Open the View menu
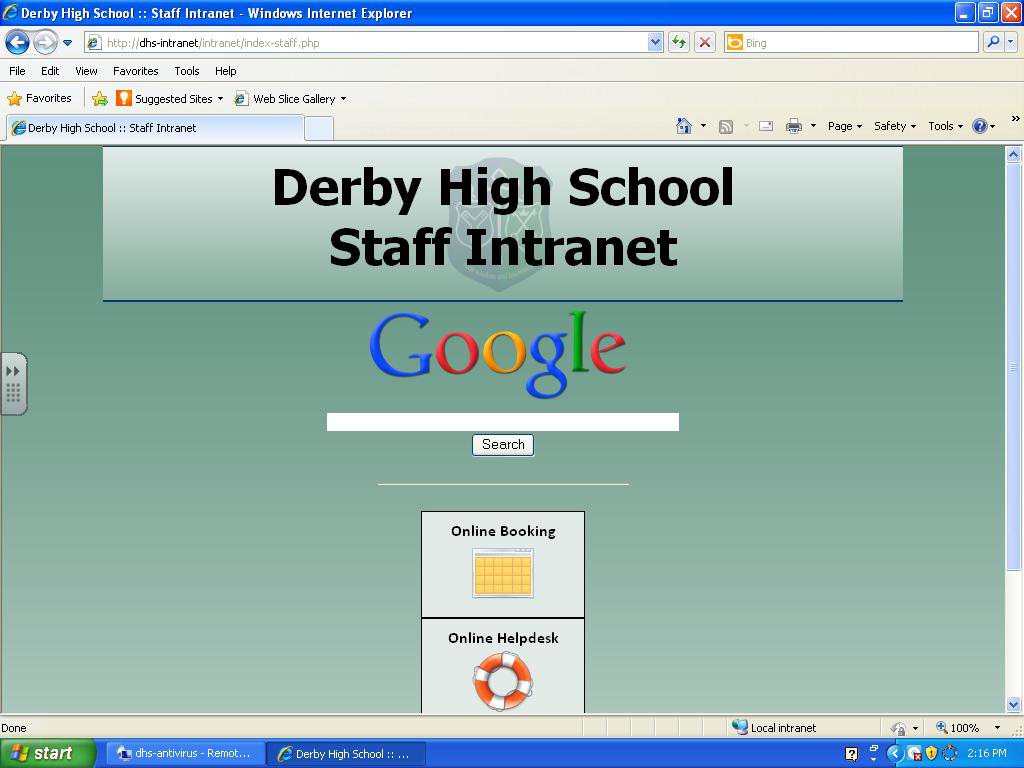Screen dimensions: 1024x768 click(x=86, y=71)
